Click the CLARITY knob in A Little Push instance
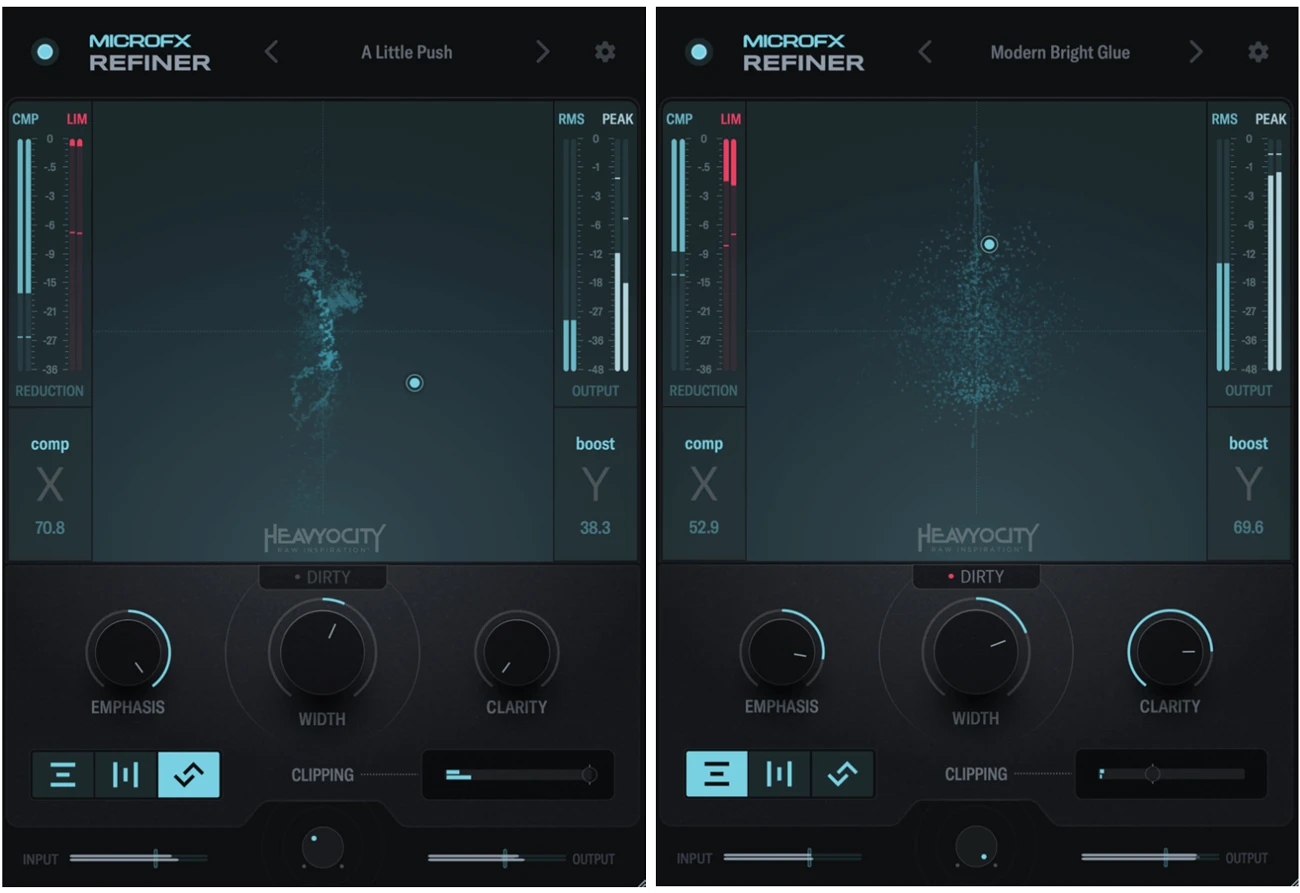 (x=516, y=653)
